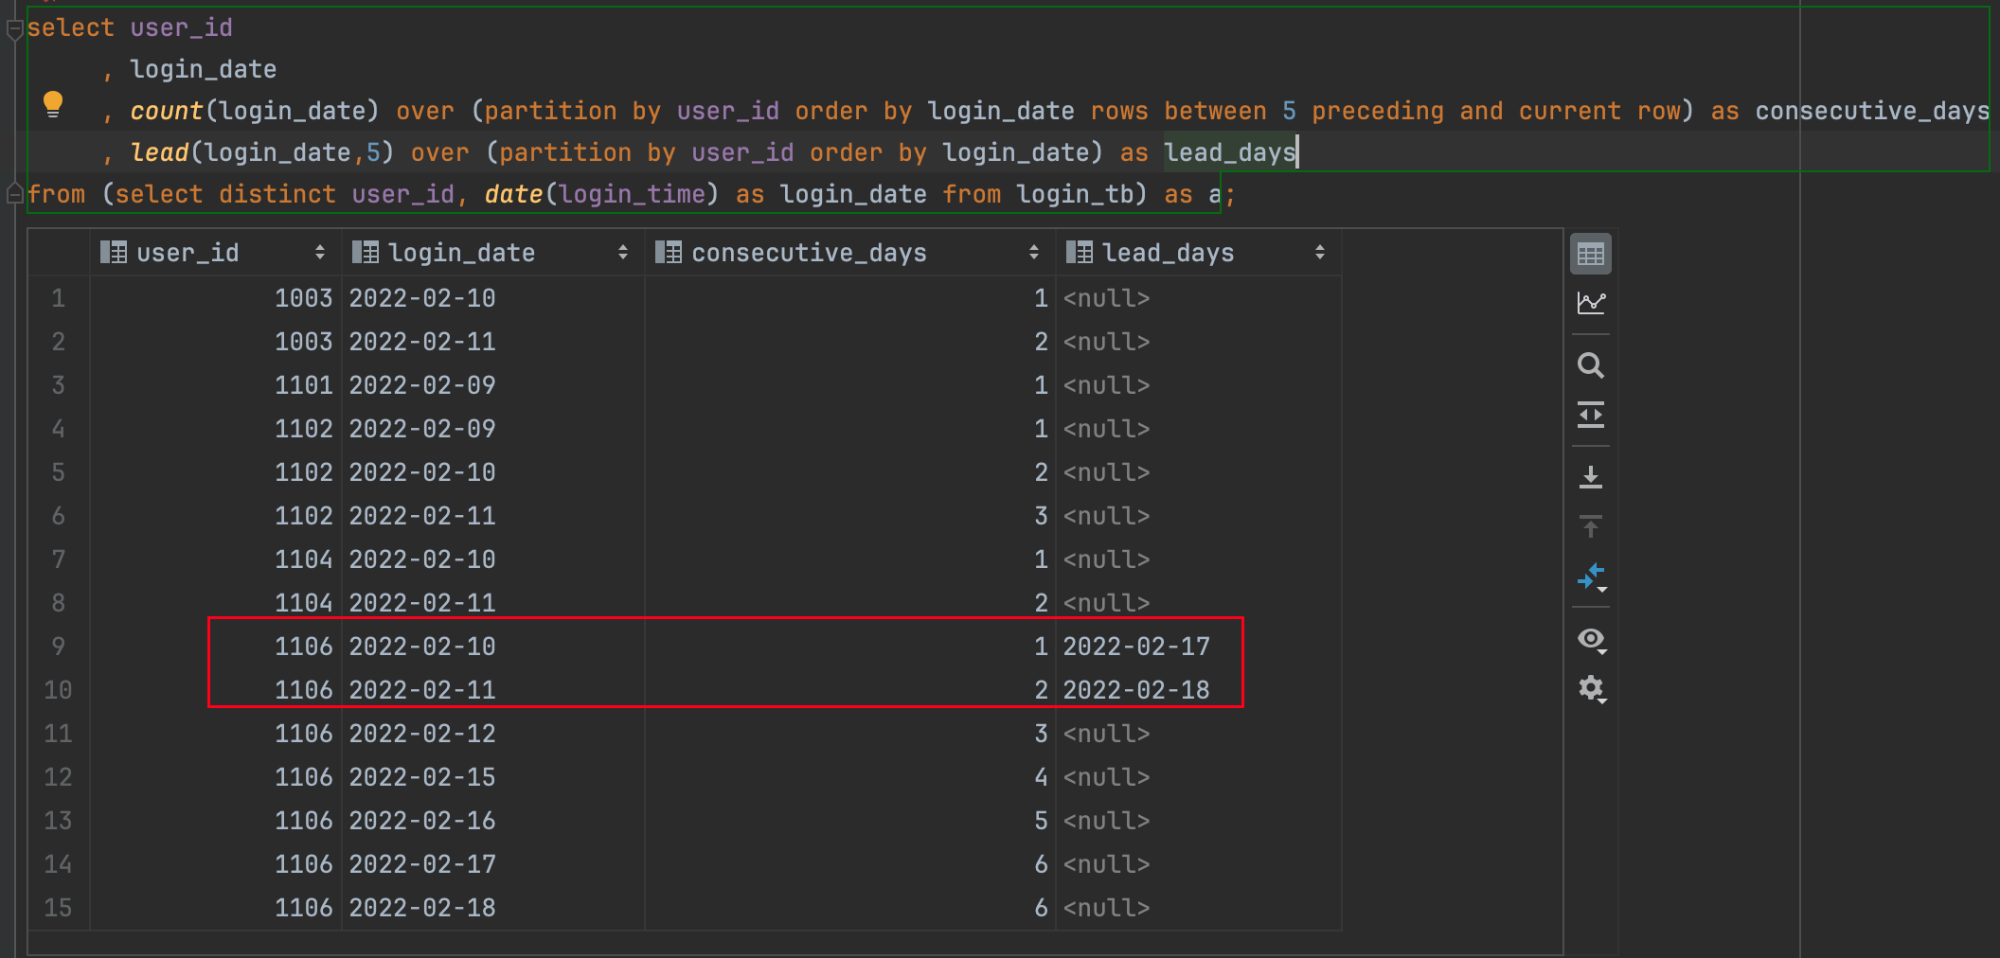Click the compare data arrows icon
2000x958 pixels.
click(x=1590, y=577)
